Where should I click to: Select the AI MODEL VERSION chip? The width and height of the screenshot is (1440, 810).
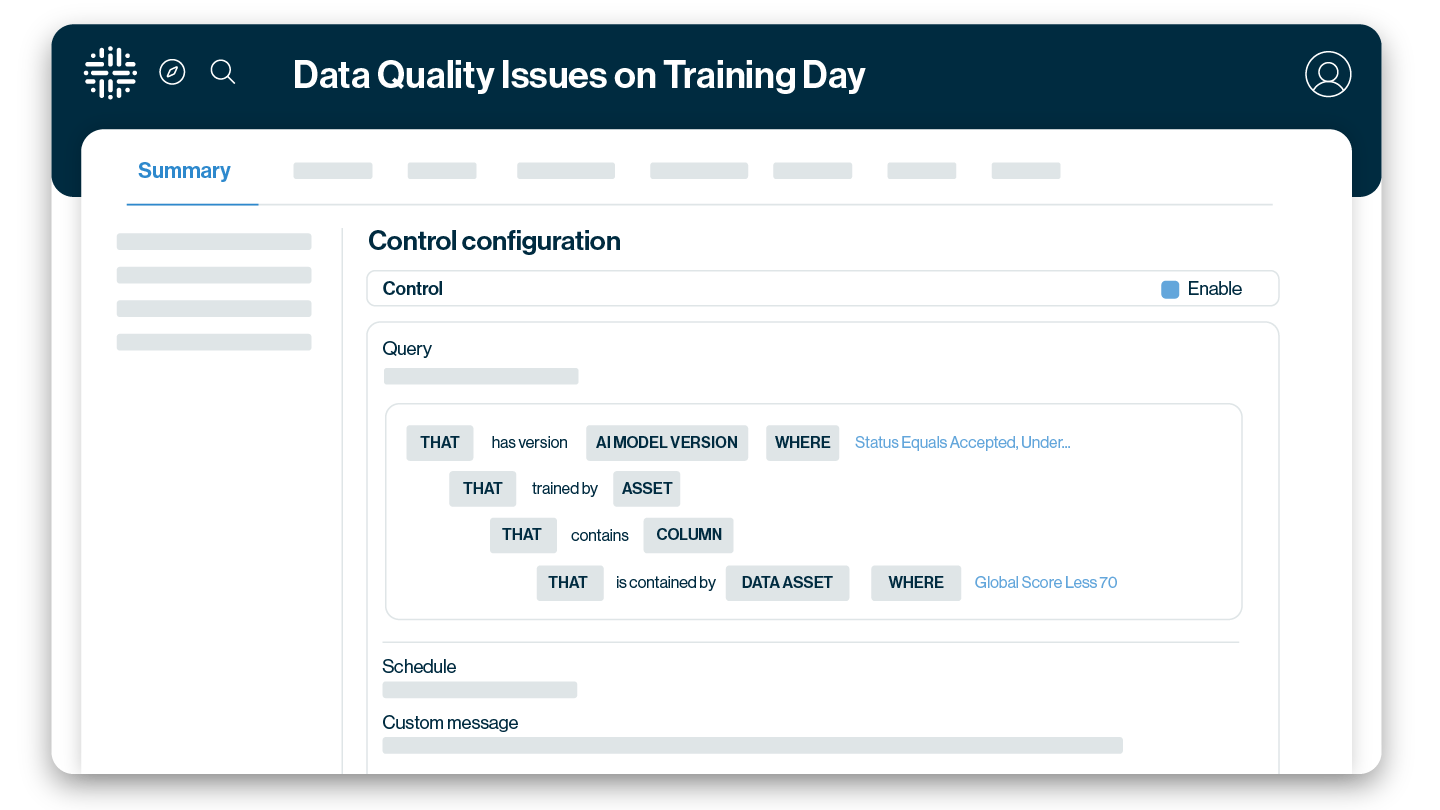667,443
